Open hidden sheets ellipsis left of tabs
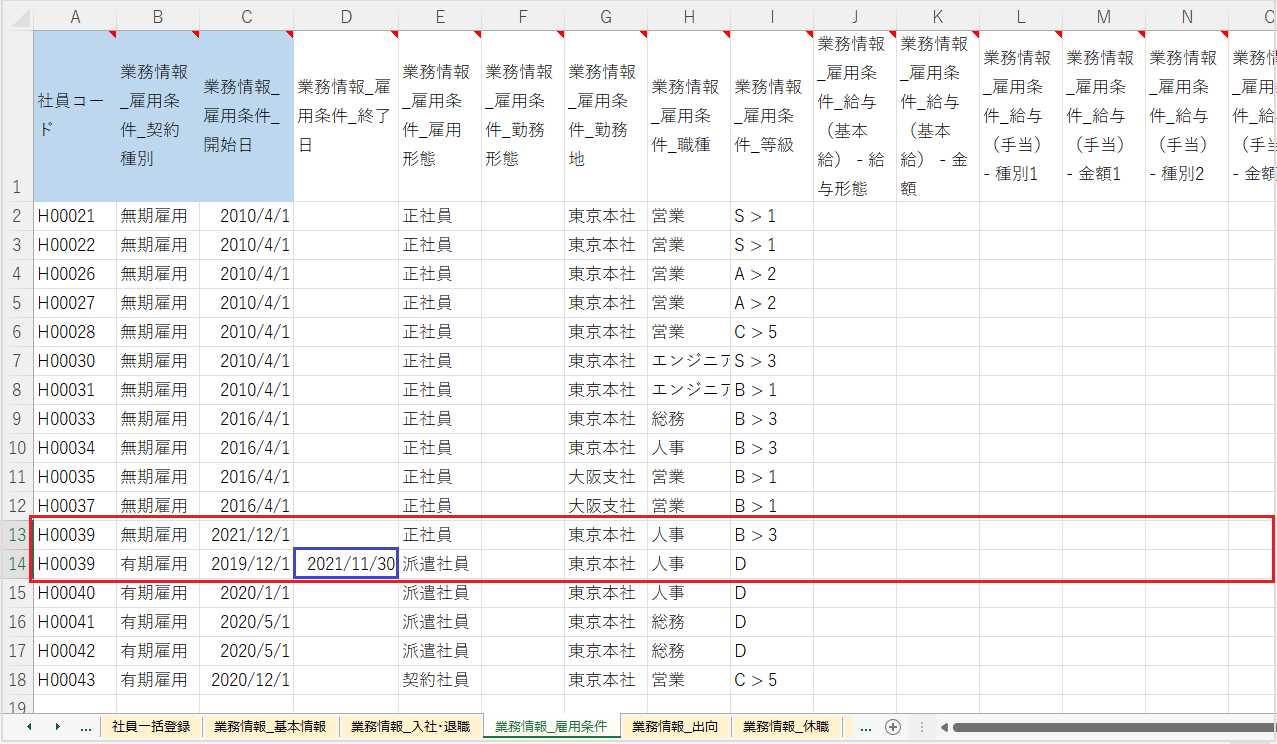Image resolution: width=1277 pixels, height=744 pixels. 85,727
